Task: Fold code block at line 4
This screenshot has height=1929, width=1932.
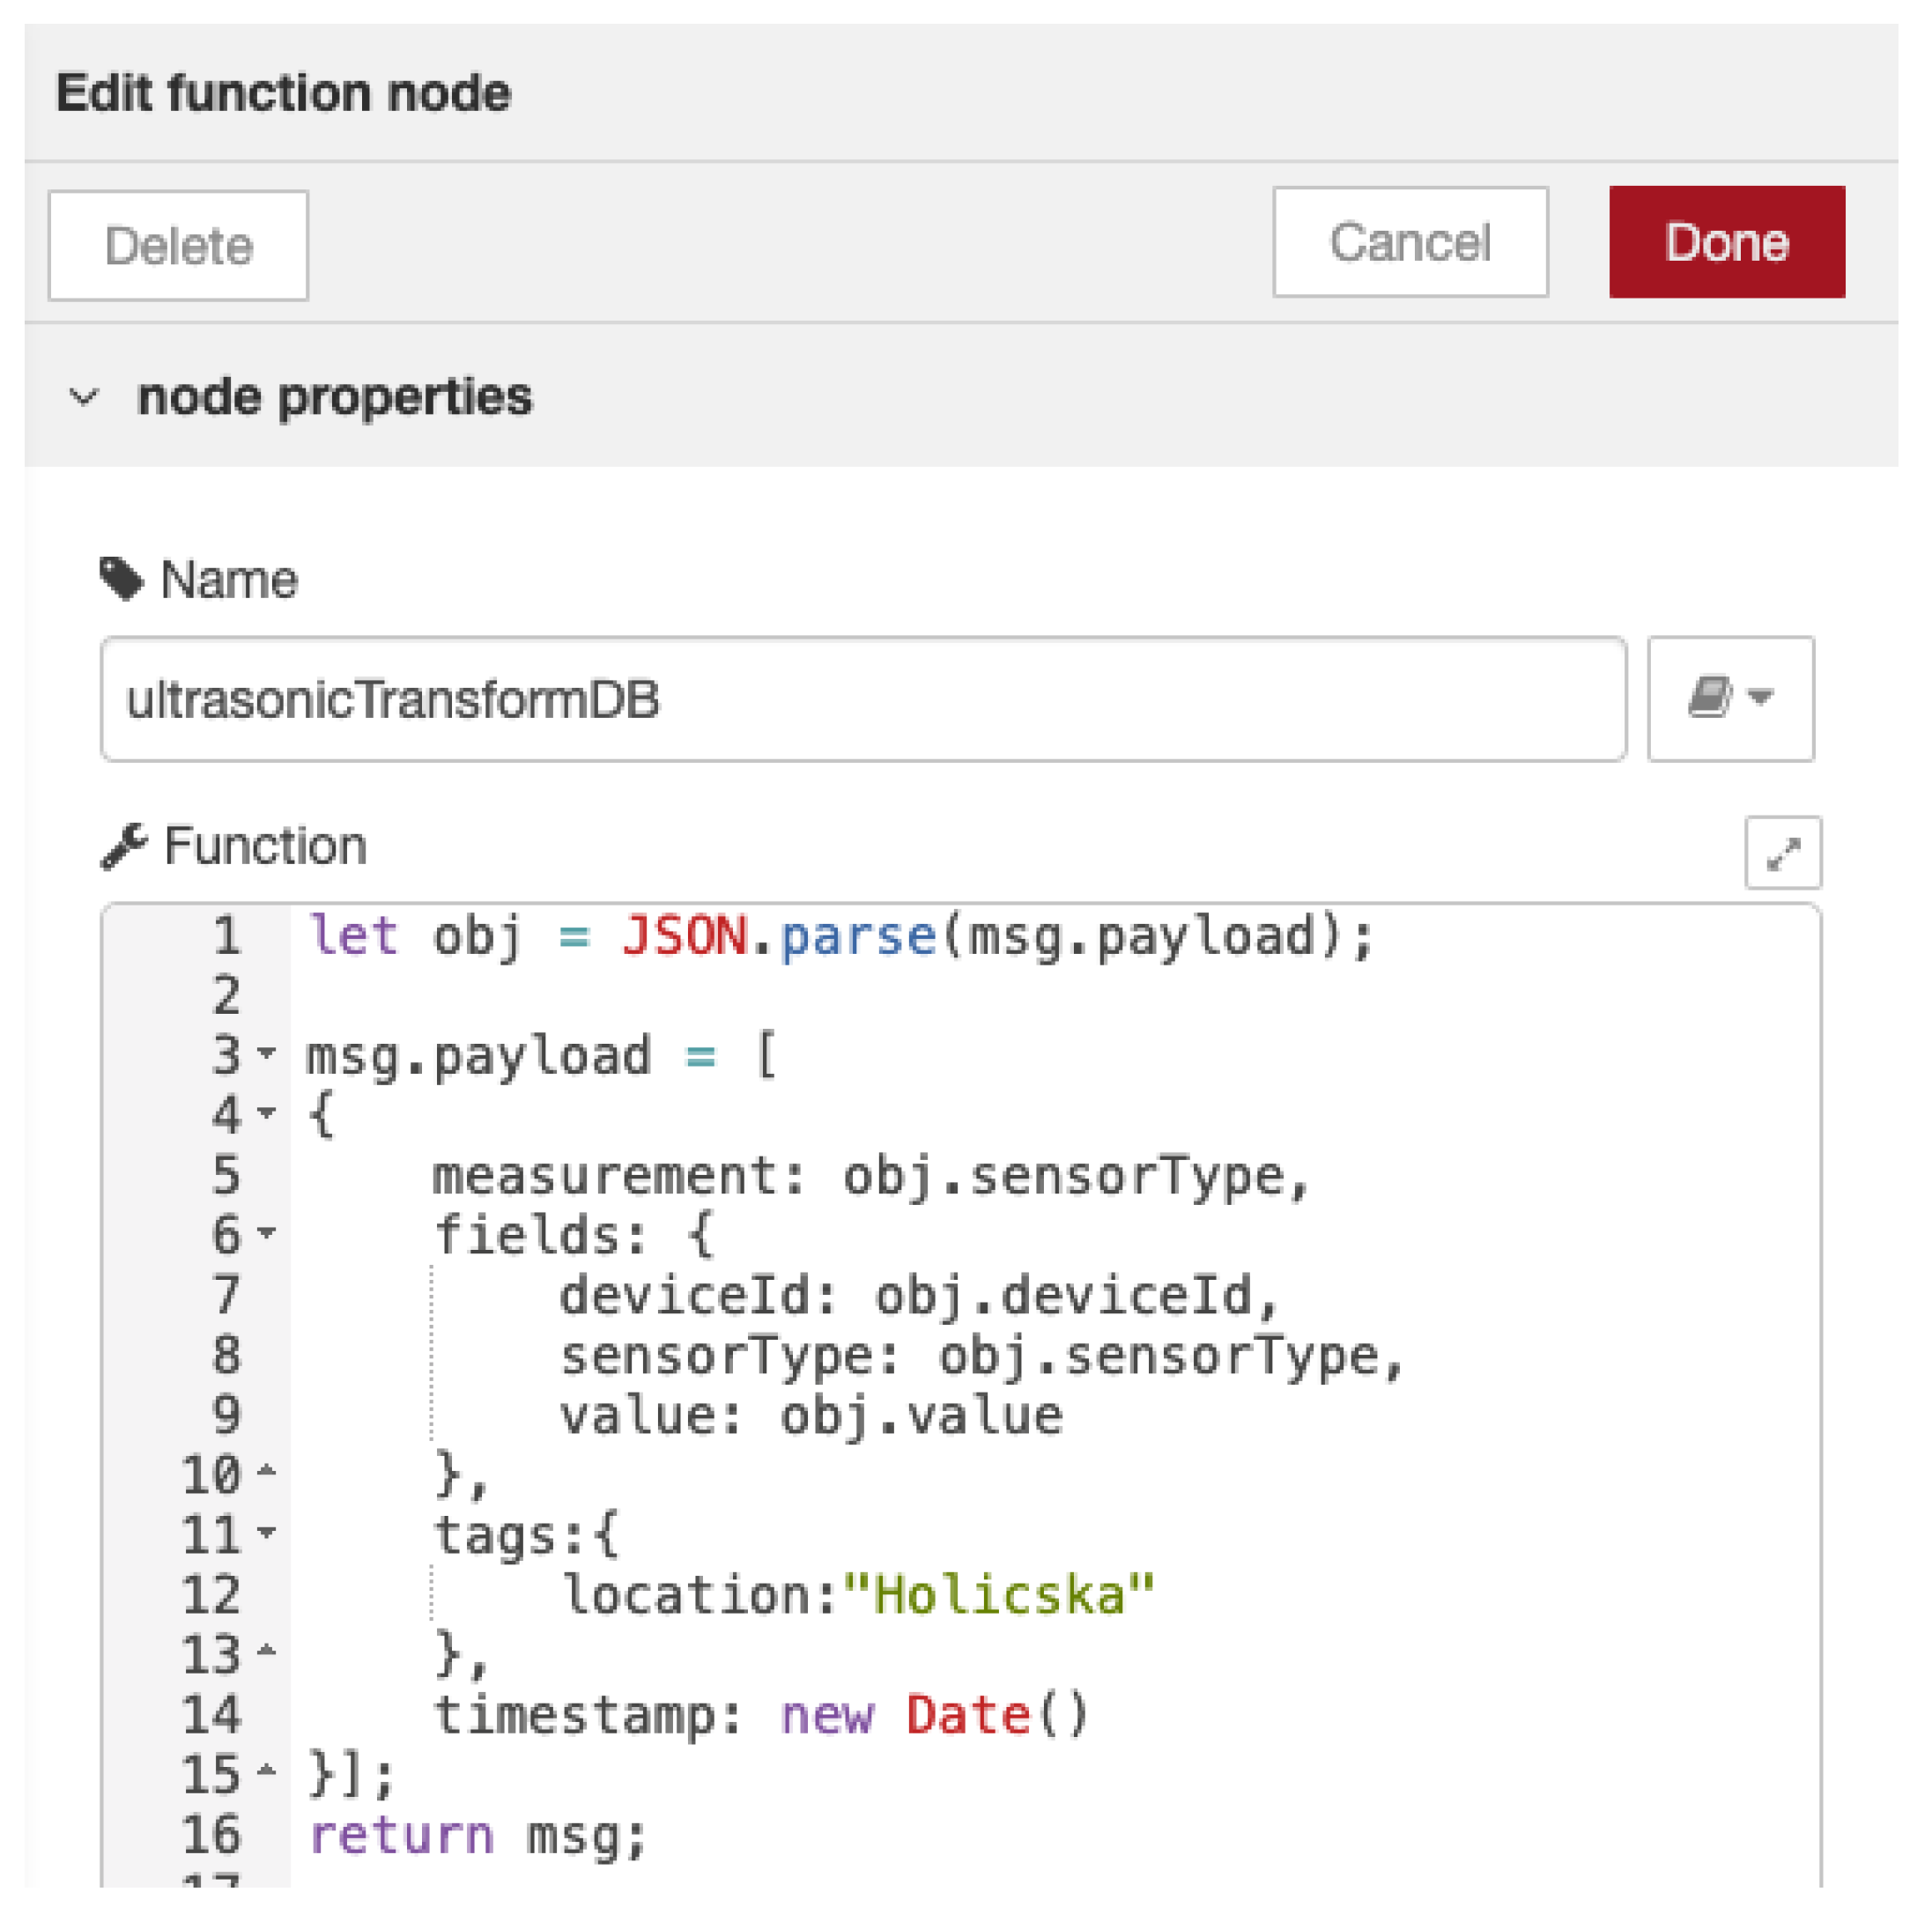Action: point(266,1113)
